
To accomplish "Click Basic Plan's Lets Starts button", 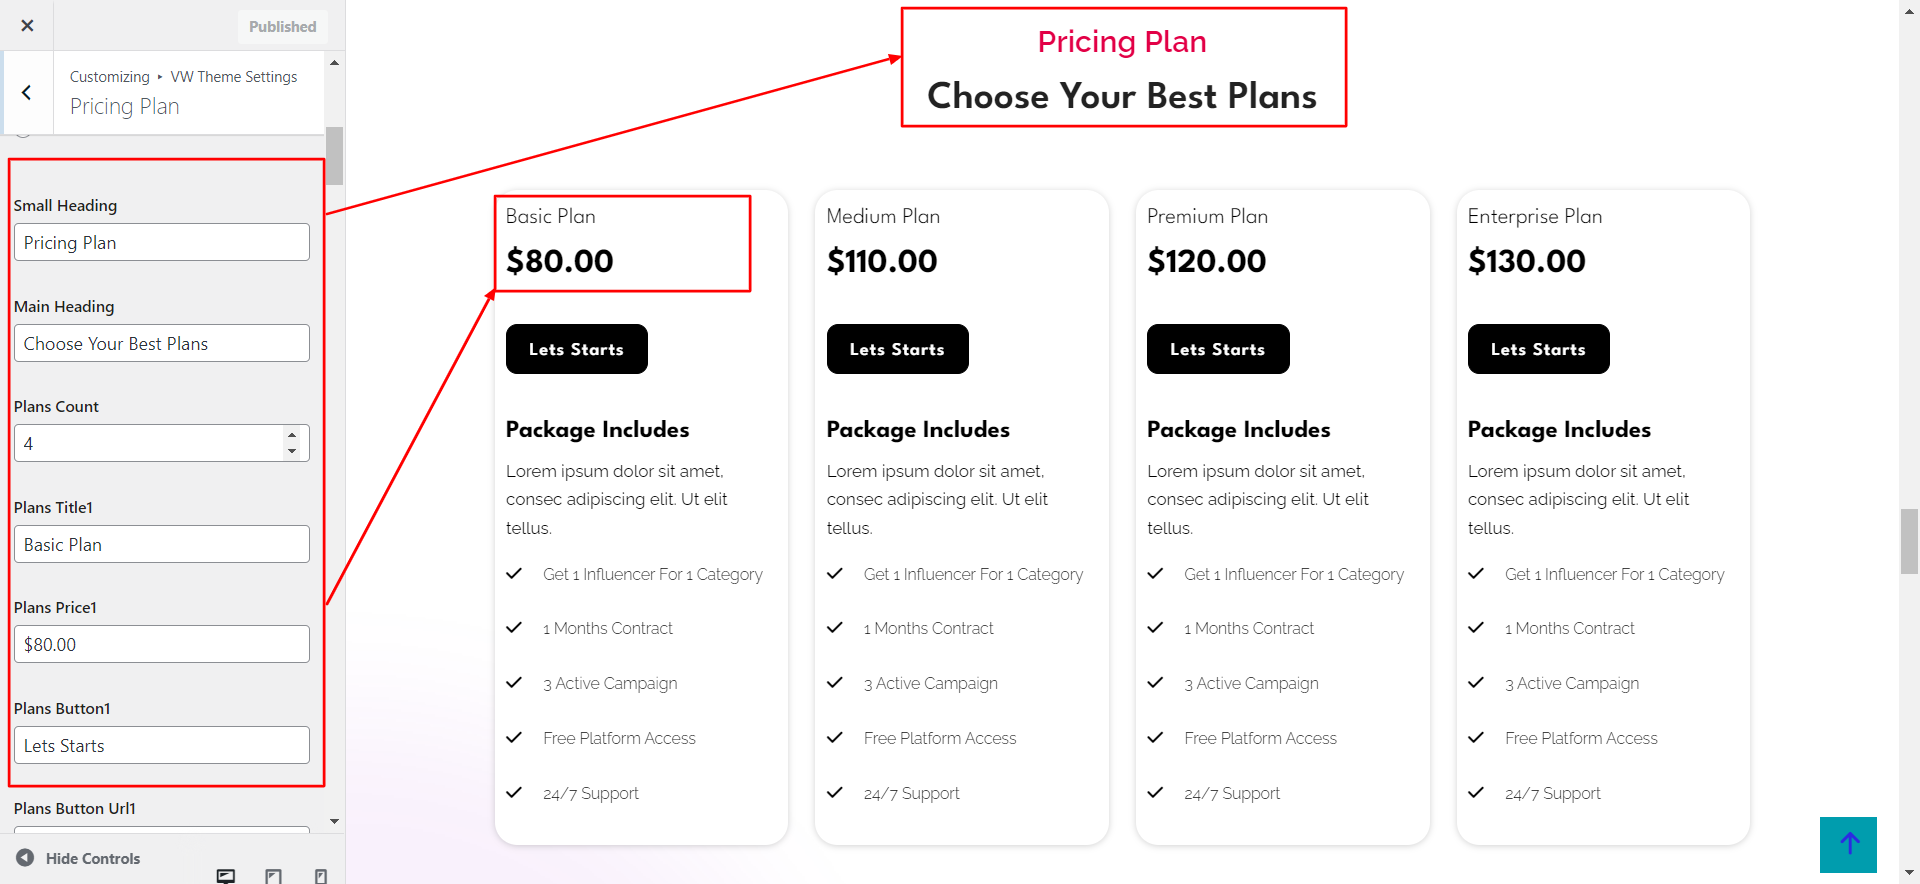I will (x=576, y=349).
